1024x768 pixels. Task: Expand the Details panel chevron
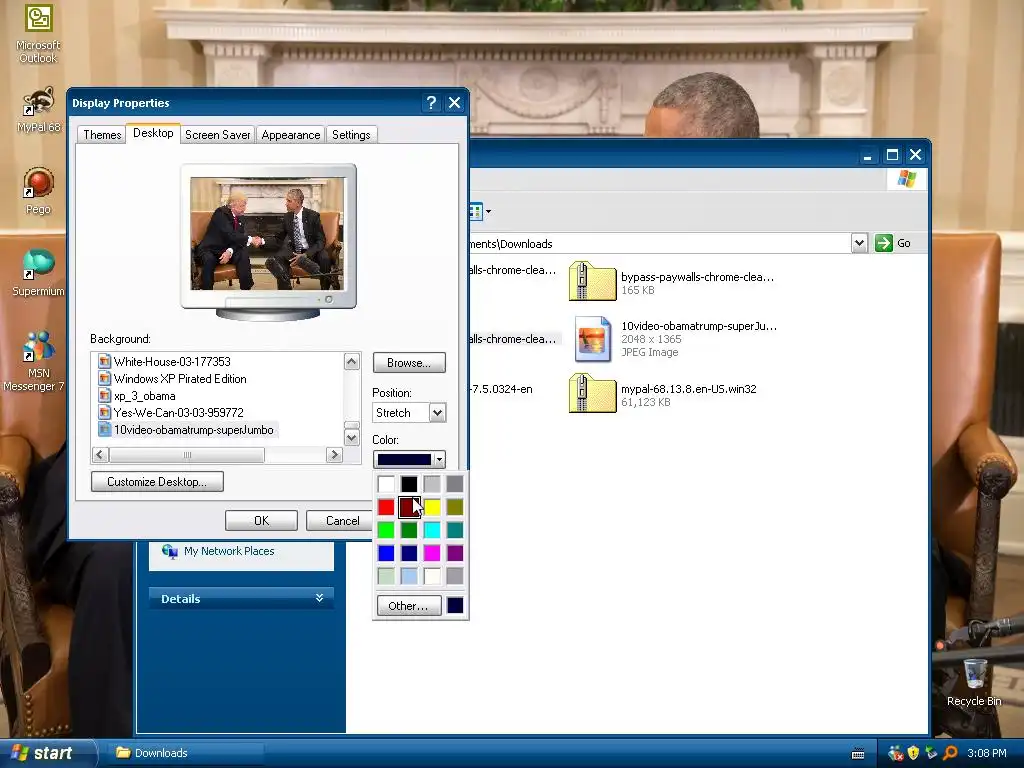pyautogui.click(x=319, y=598)
